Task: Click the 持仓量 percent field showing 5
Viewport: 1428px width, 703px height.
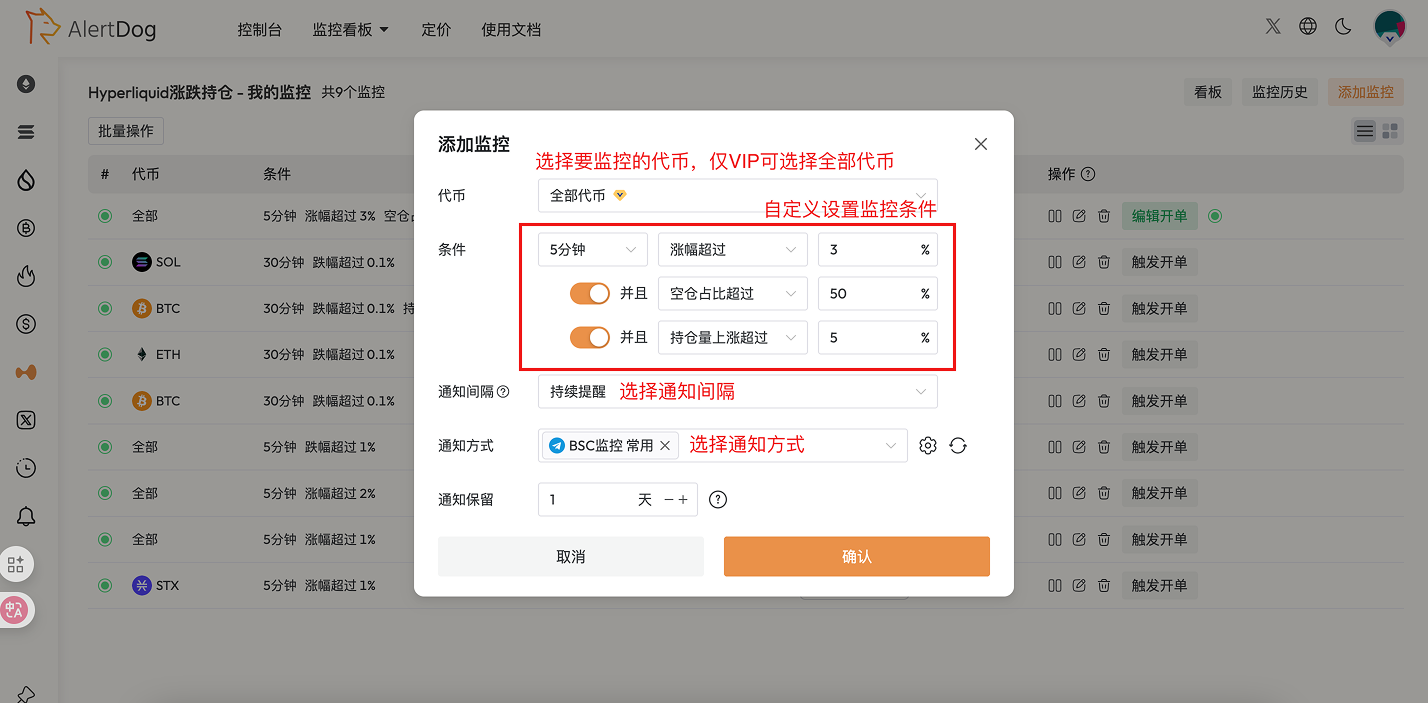Action: click(878, 337)
